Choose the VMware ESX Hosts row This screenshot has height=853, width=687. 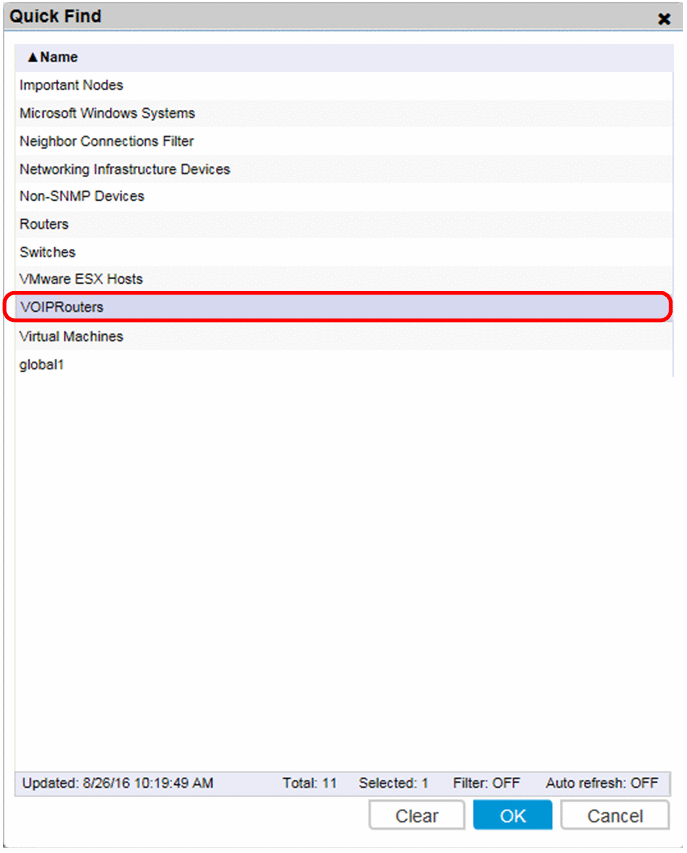coord(81,279)
